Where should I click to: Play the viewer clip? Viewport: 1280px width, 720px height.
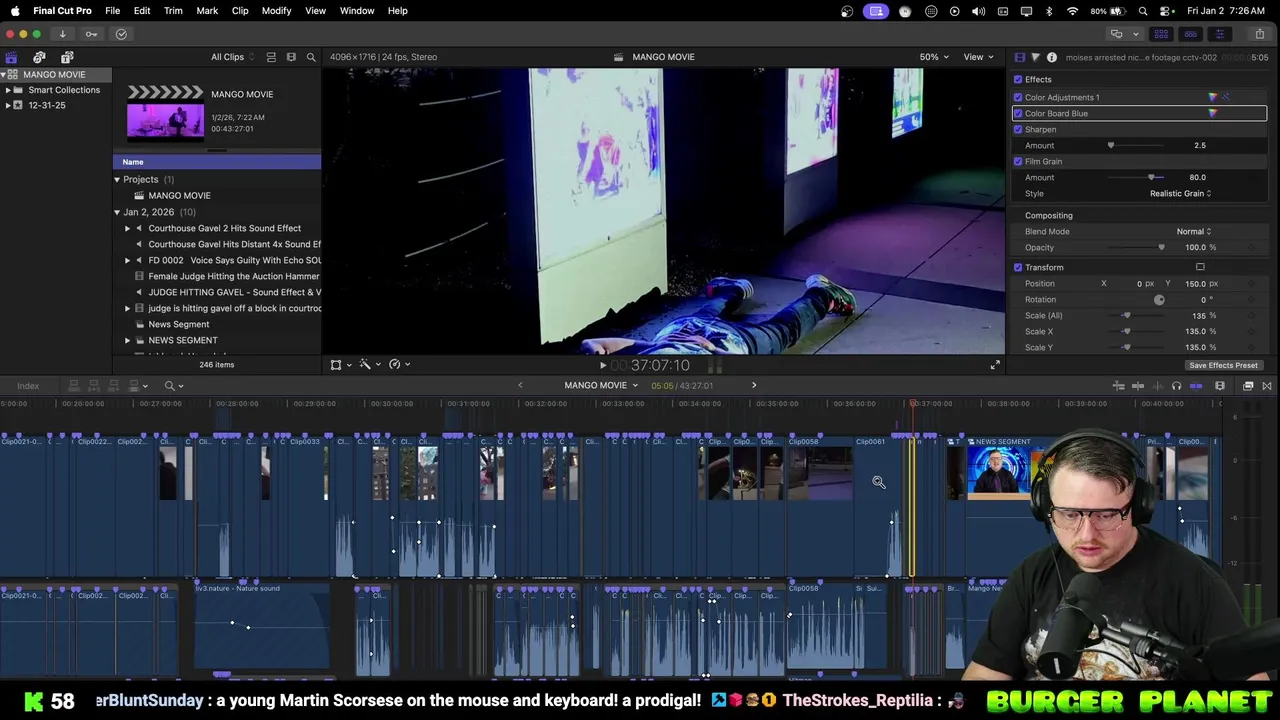click(x=603, y=366)
